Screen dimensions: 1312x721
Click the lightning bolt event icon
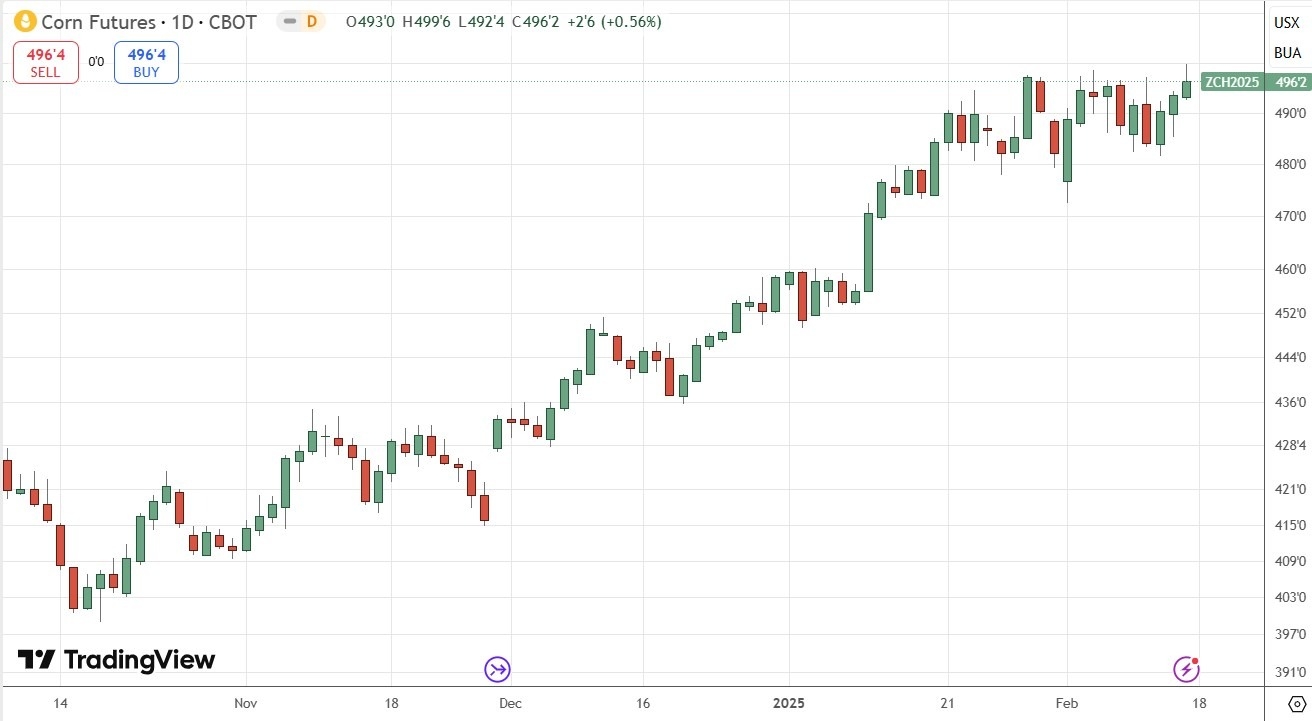click(1186, 668)
